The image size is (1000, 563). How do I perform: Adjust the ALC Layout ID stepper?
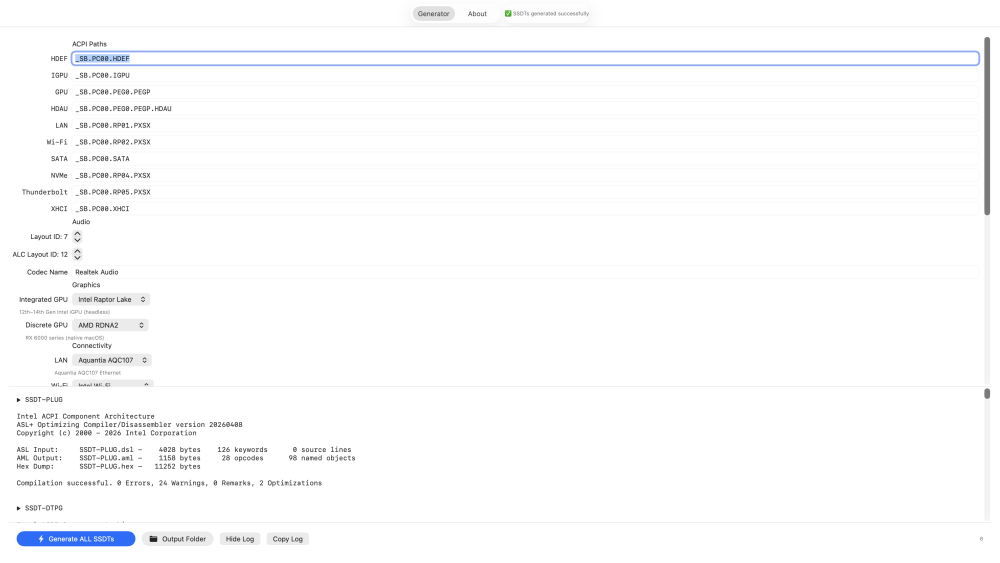coord(77,254)
